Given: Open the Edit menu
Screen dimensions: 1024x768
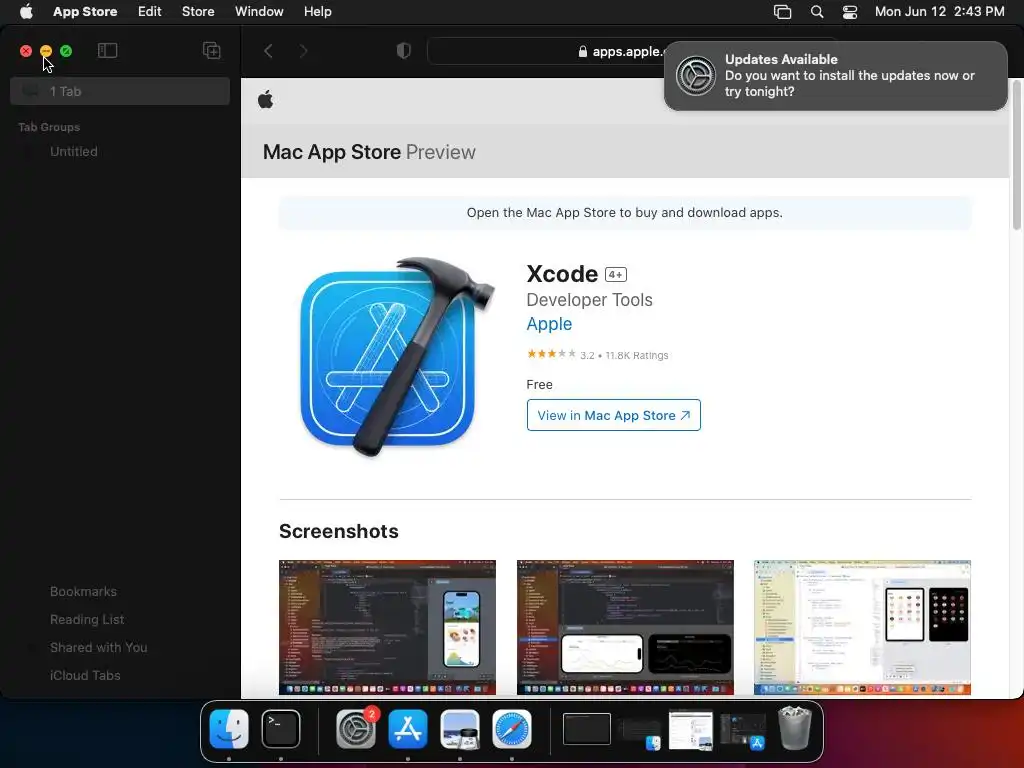Looking at the screenshot, I should pos(150,12).
